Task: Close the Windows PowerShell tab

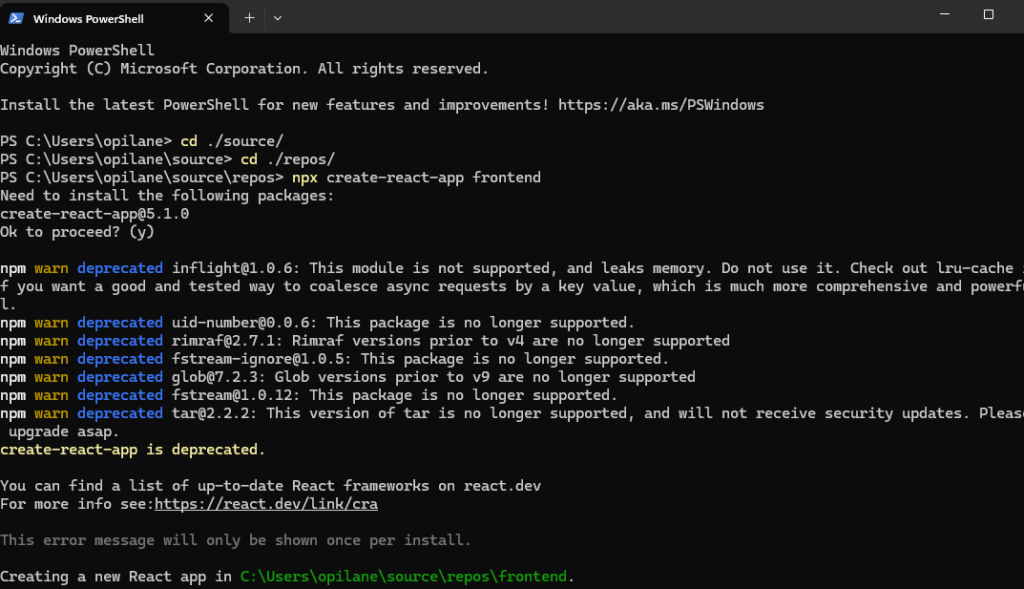Action: [207, 18]
